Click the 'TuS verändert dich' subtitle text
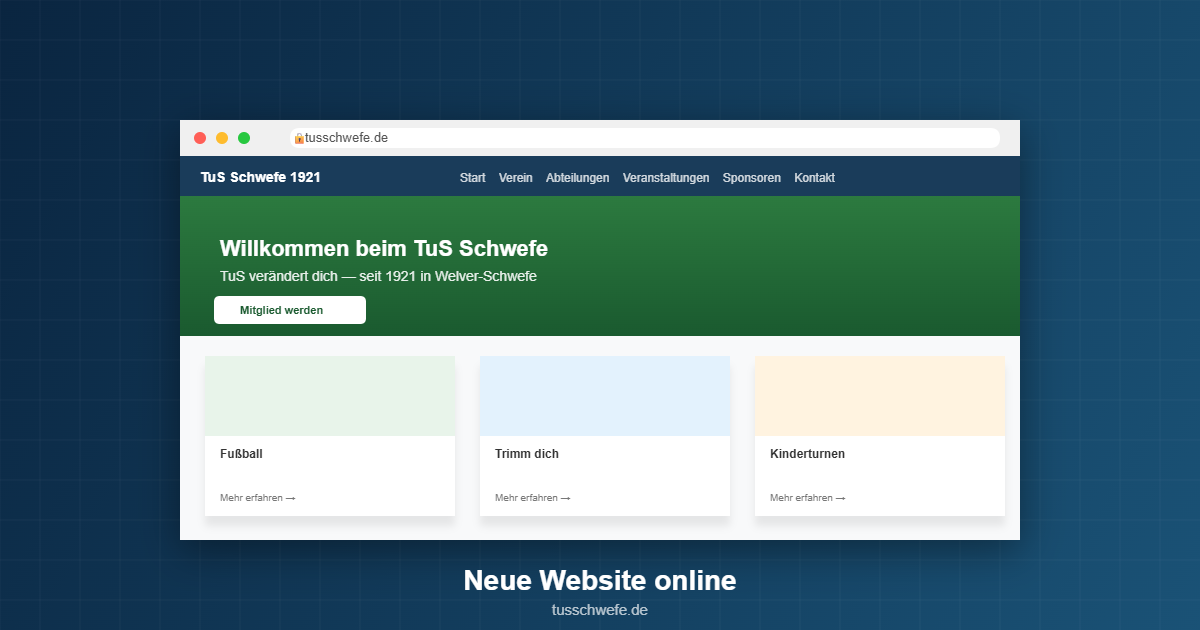This screenshot has width=1200, height=630. [378, 277]
